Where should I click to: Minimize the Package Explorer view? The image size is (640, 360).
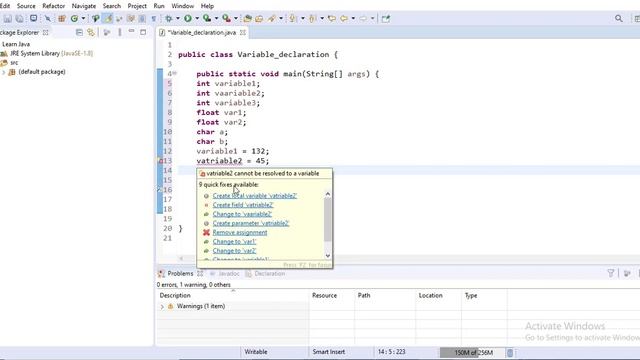click(131, 31)
